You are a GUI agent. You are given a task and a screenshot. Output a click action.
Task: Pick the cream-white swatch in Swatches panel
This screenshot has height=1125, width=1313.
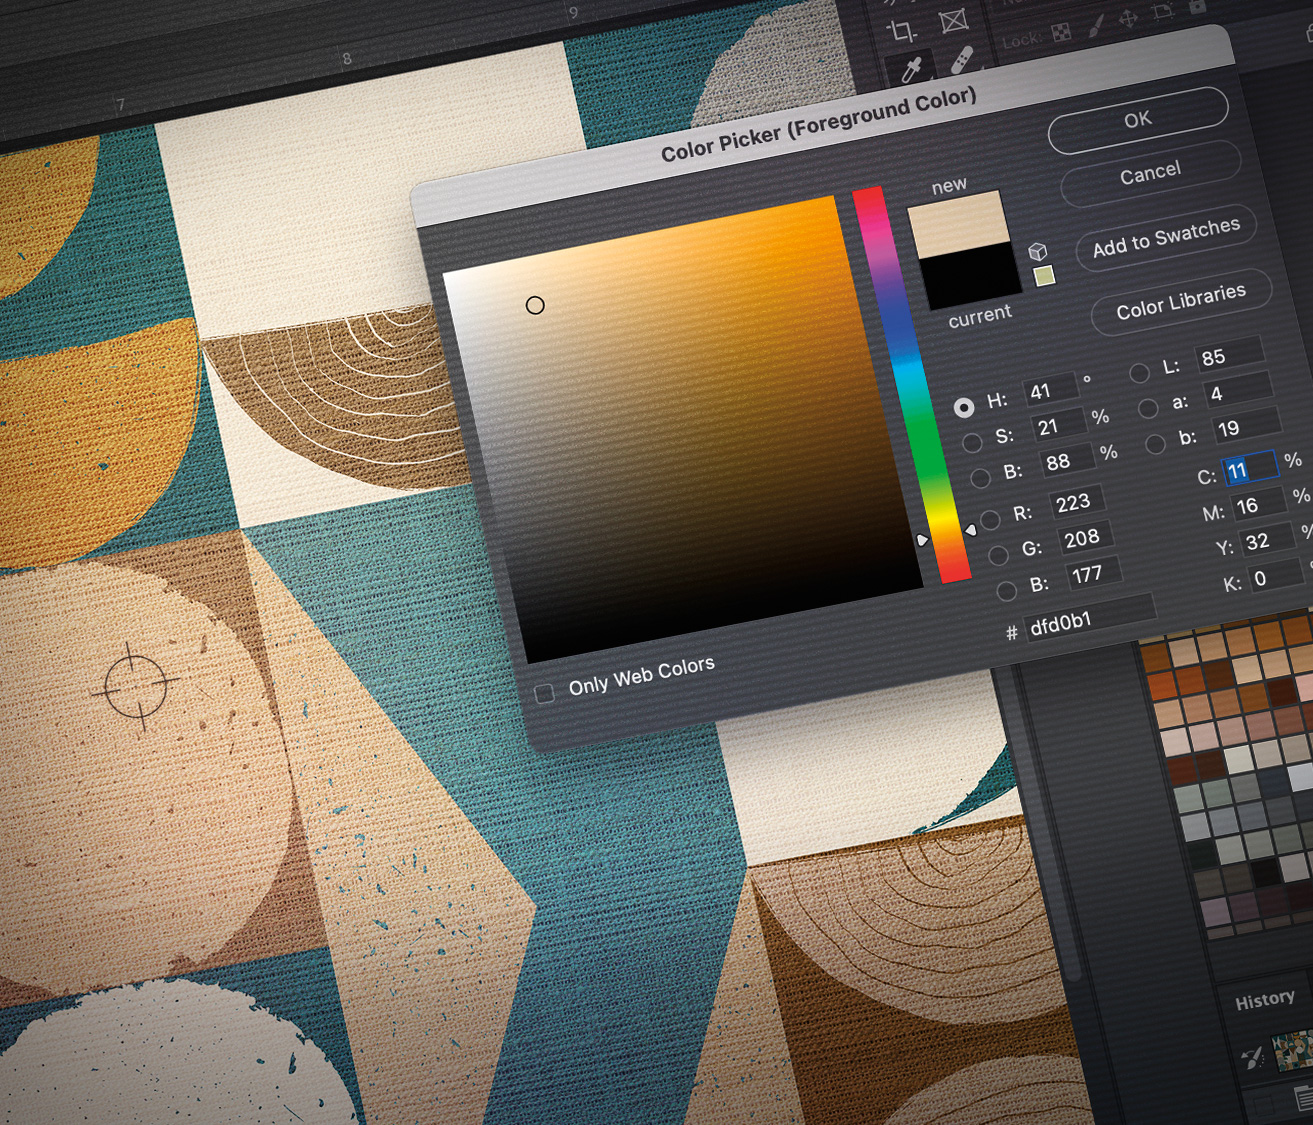click(x=1239, y=761)
